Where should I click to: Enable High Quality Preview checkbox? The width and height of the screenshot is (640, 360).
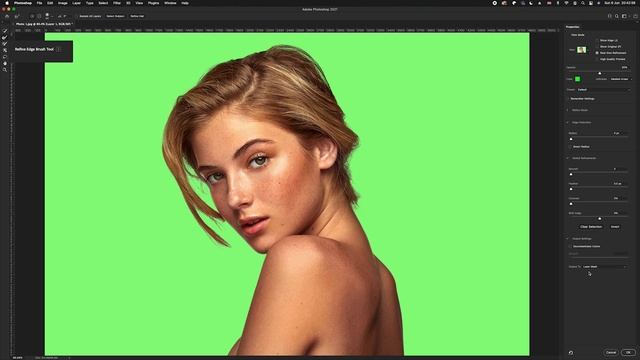tap(597, 59)
